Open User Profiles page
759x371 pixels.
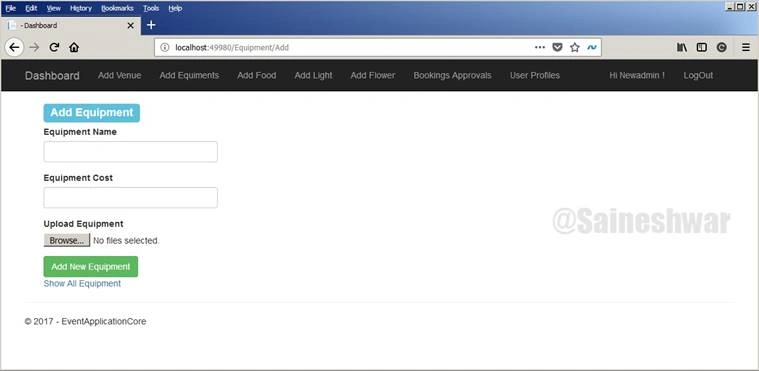coord(535,76)
